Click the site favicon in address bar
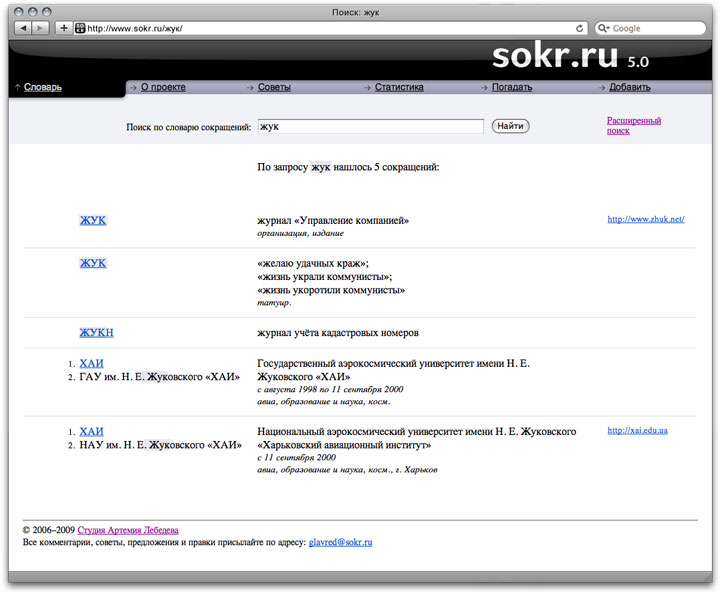 point(80,28)
